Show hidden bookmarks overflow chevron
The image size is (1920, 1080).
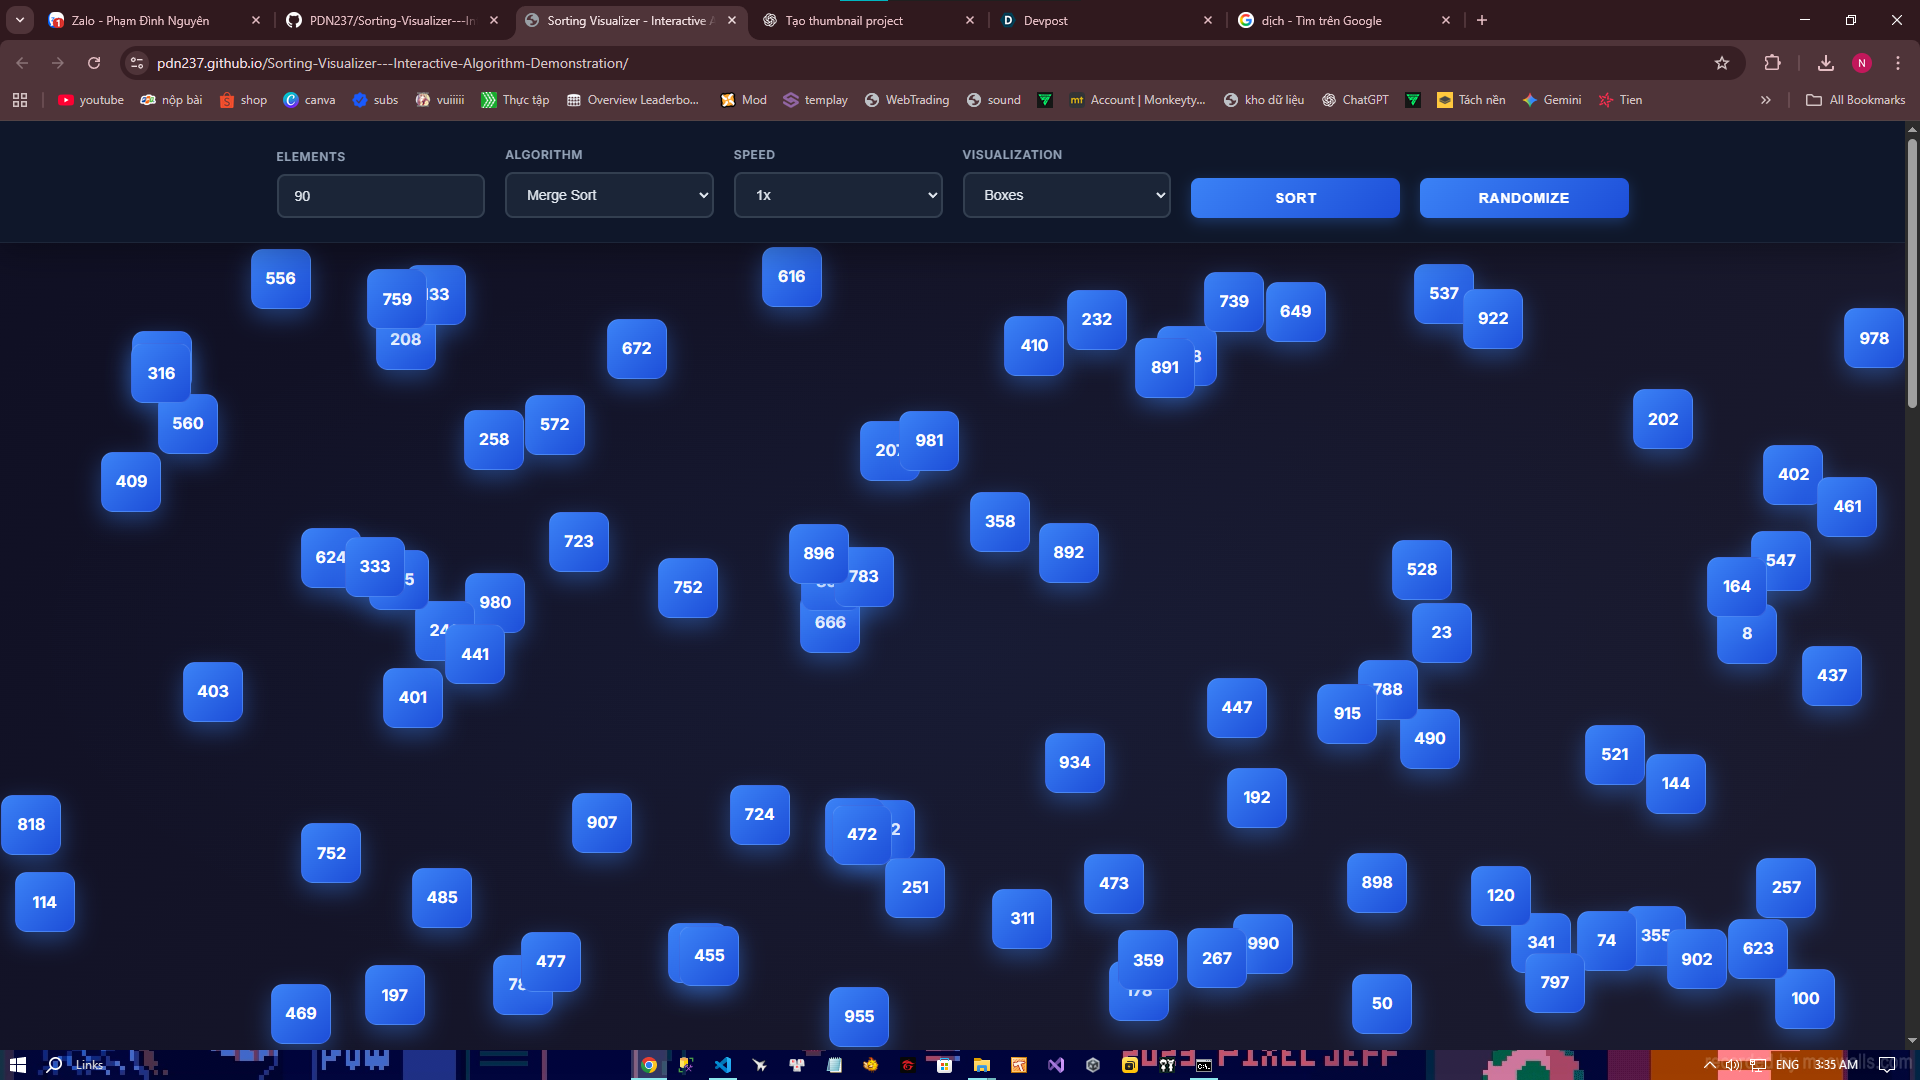coord(1765,100)
